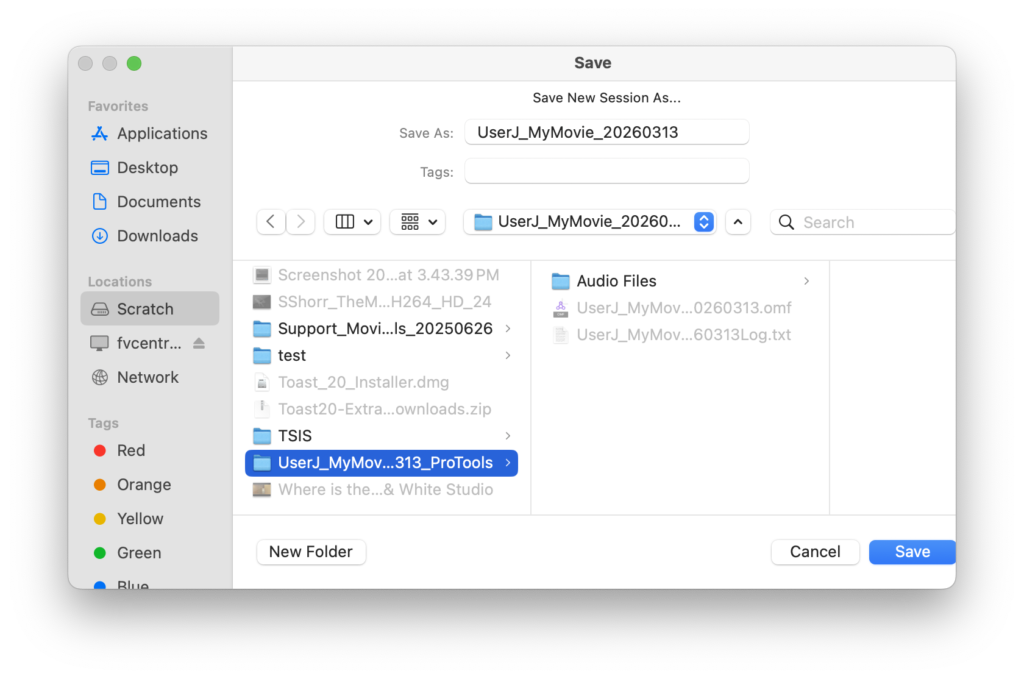Create a New Folder
Image resolution: width=1024 pixels, height=679 pixels.
tap(311, 552)
